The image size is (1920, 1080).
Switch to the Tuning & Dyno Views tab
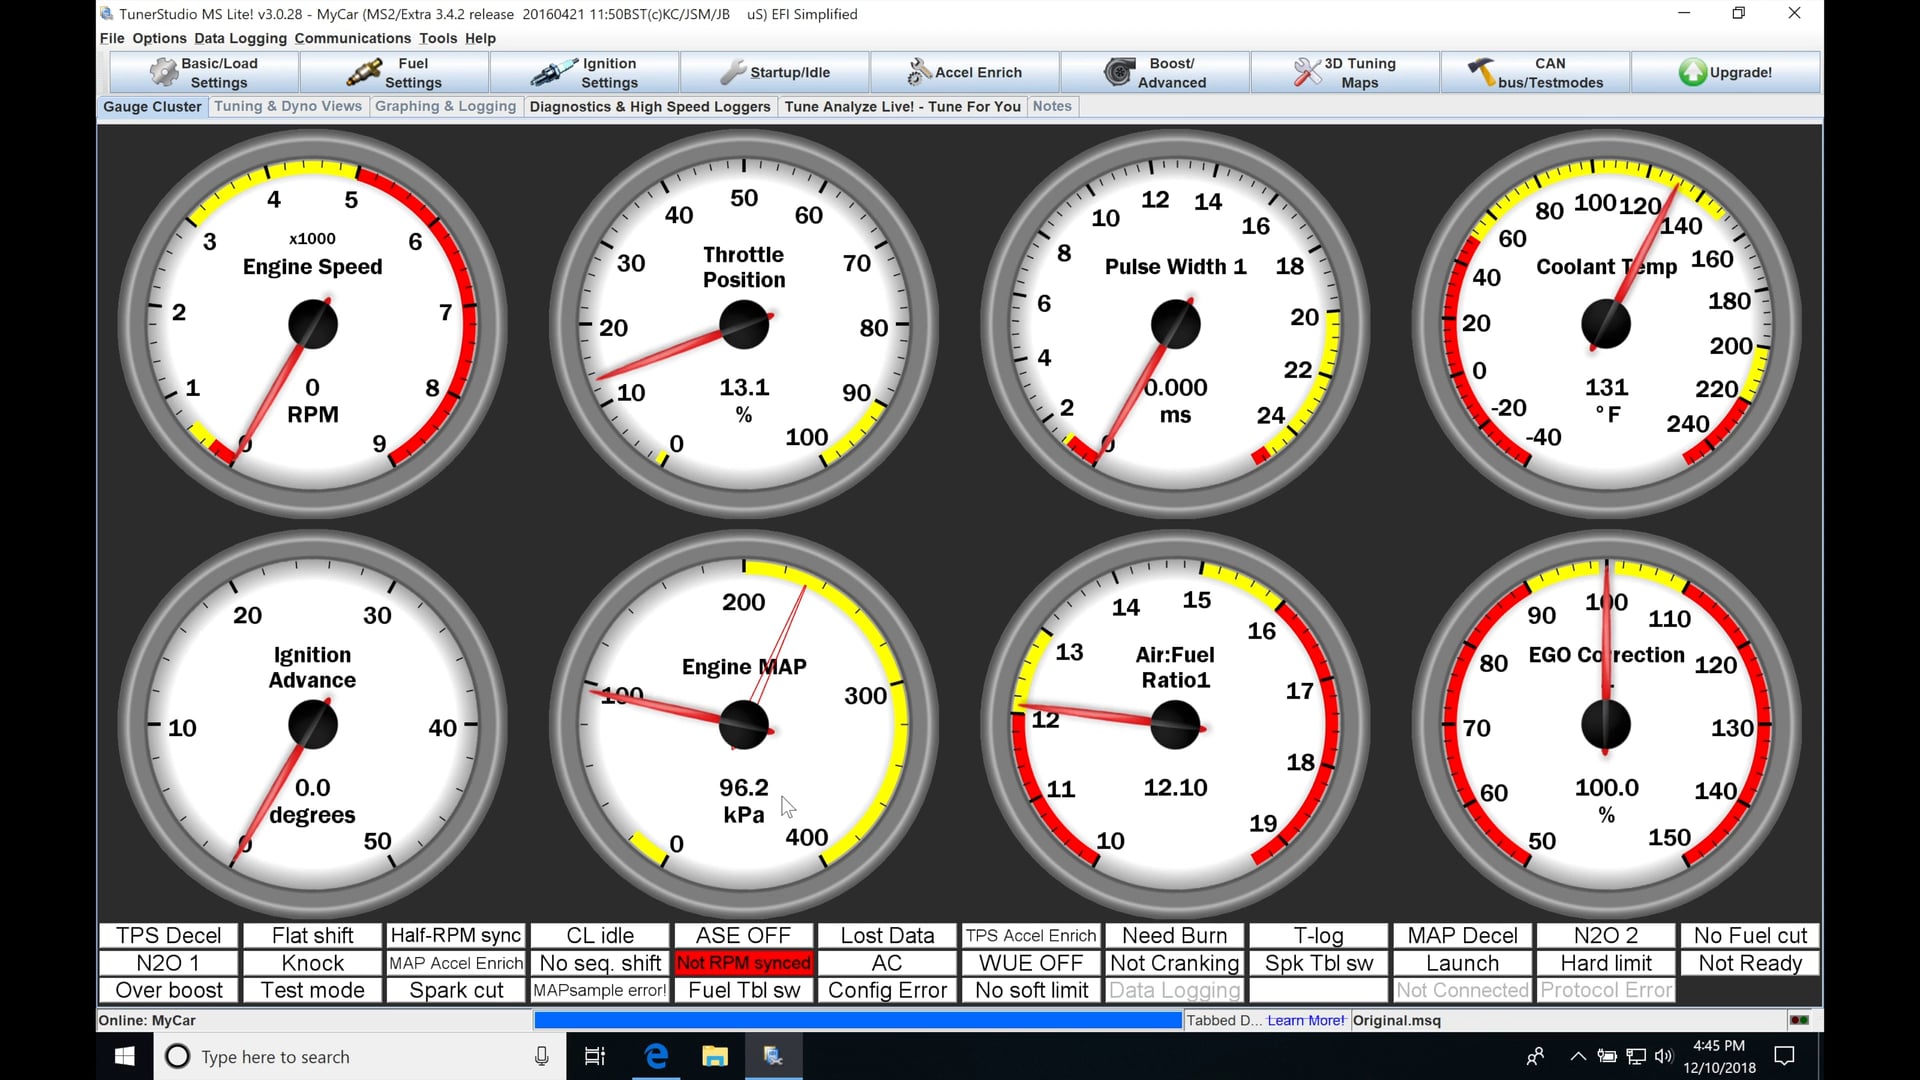tap(288, 106)
